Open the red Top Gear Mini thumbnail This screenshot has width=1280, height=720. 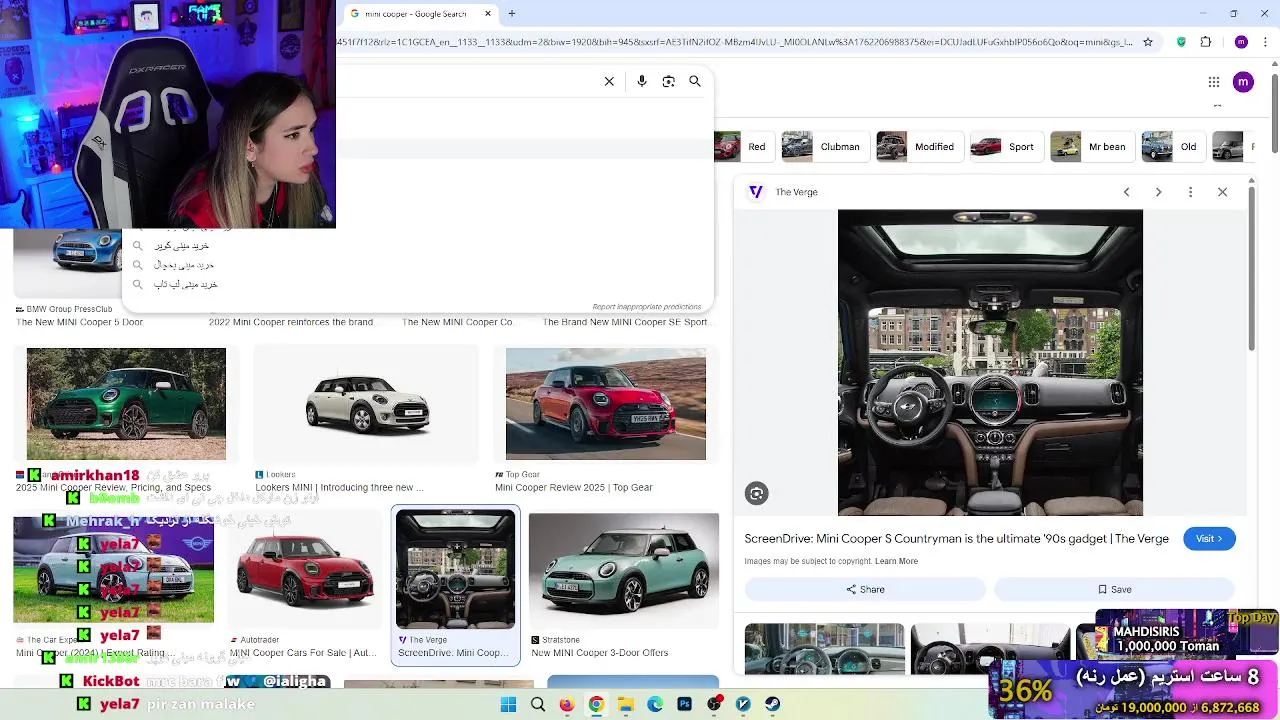pyautogui.click(x=606, y=404)
